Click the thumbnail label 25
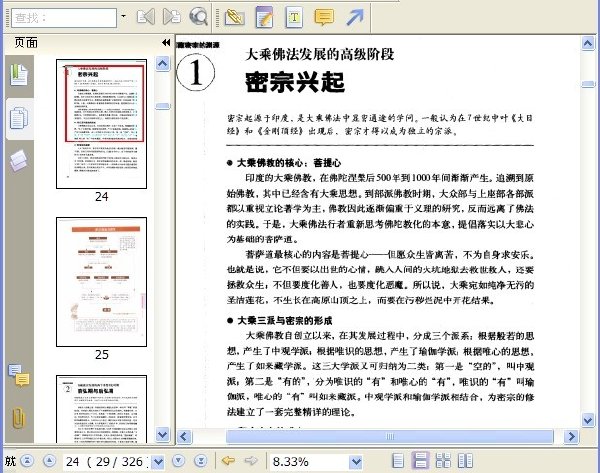The image size is (600, 473). pyautogui.click(x=101, y=355)
